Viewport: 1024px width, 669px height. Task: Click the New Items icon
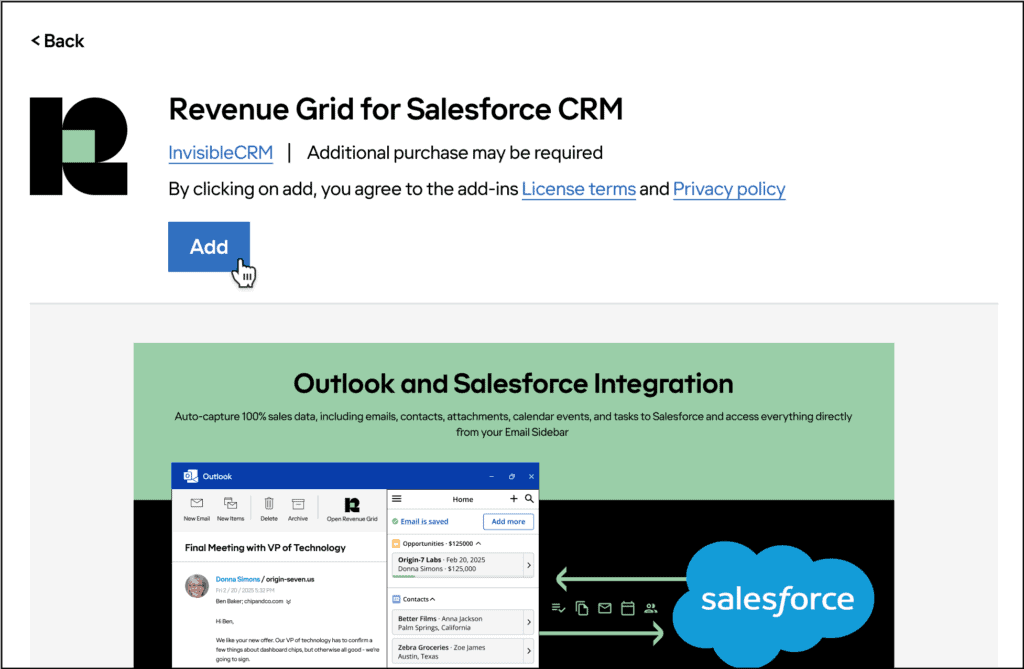(x=230, y=504)
